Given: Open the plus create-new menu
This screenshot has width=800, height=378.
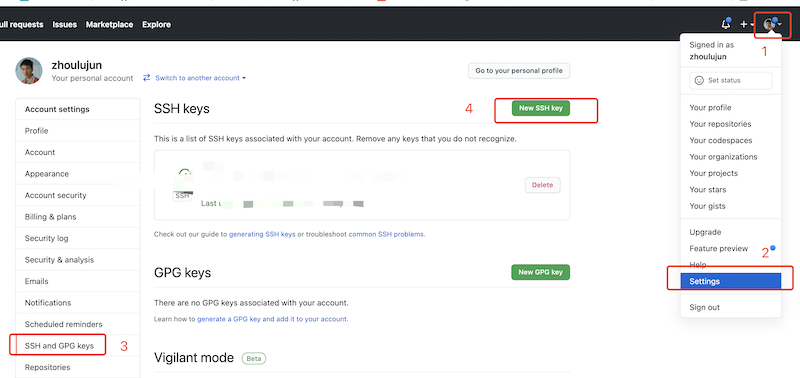Looking at the screenshot, I should pos(747,24).
